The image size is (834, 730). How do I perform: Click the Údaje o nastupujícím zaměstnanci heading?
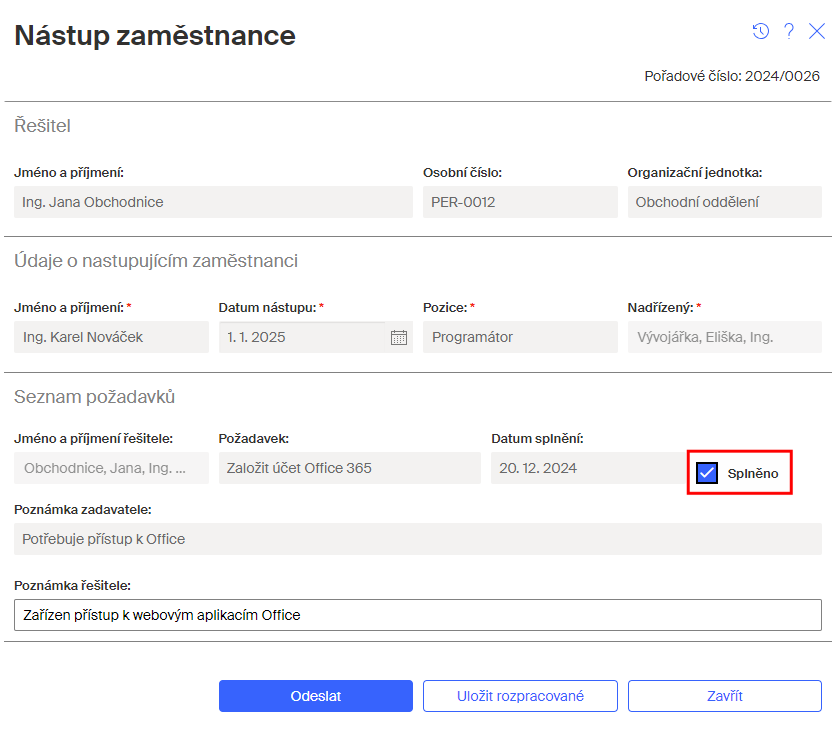coord(156,261)
